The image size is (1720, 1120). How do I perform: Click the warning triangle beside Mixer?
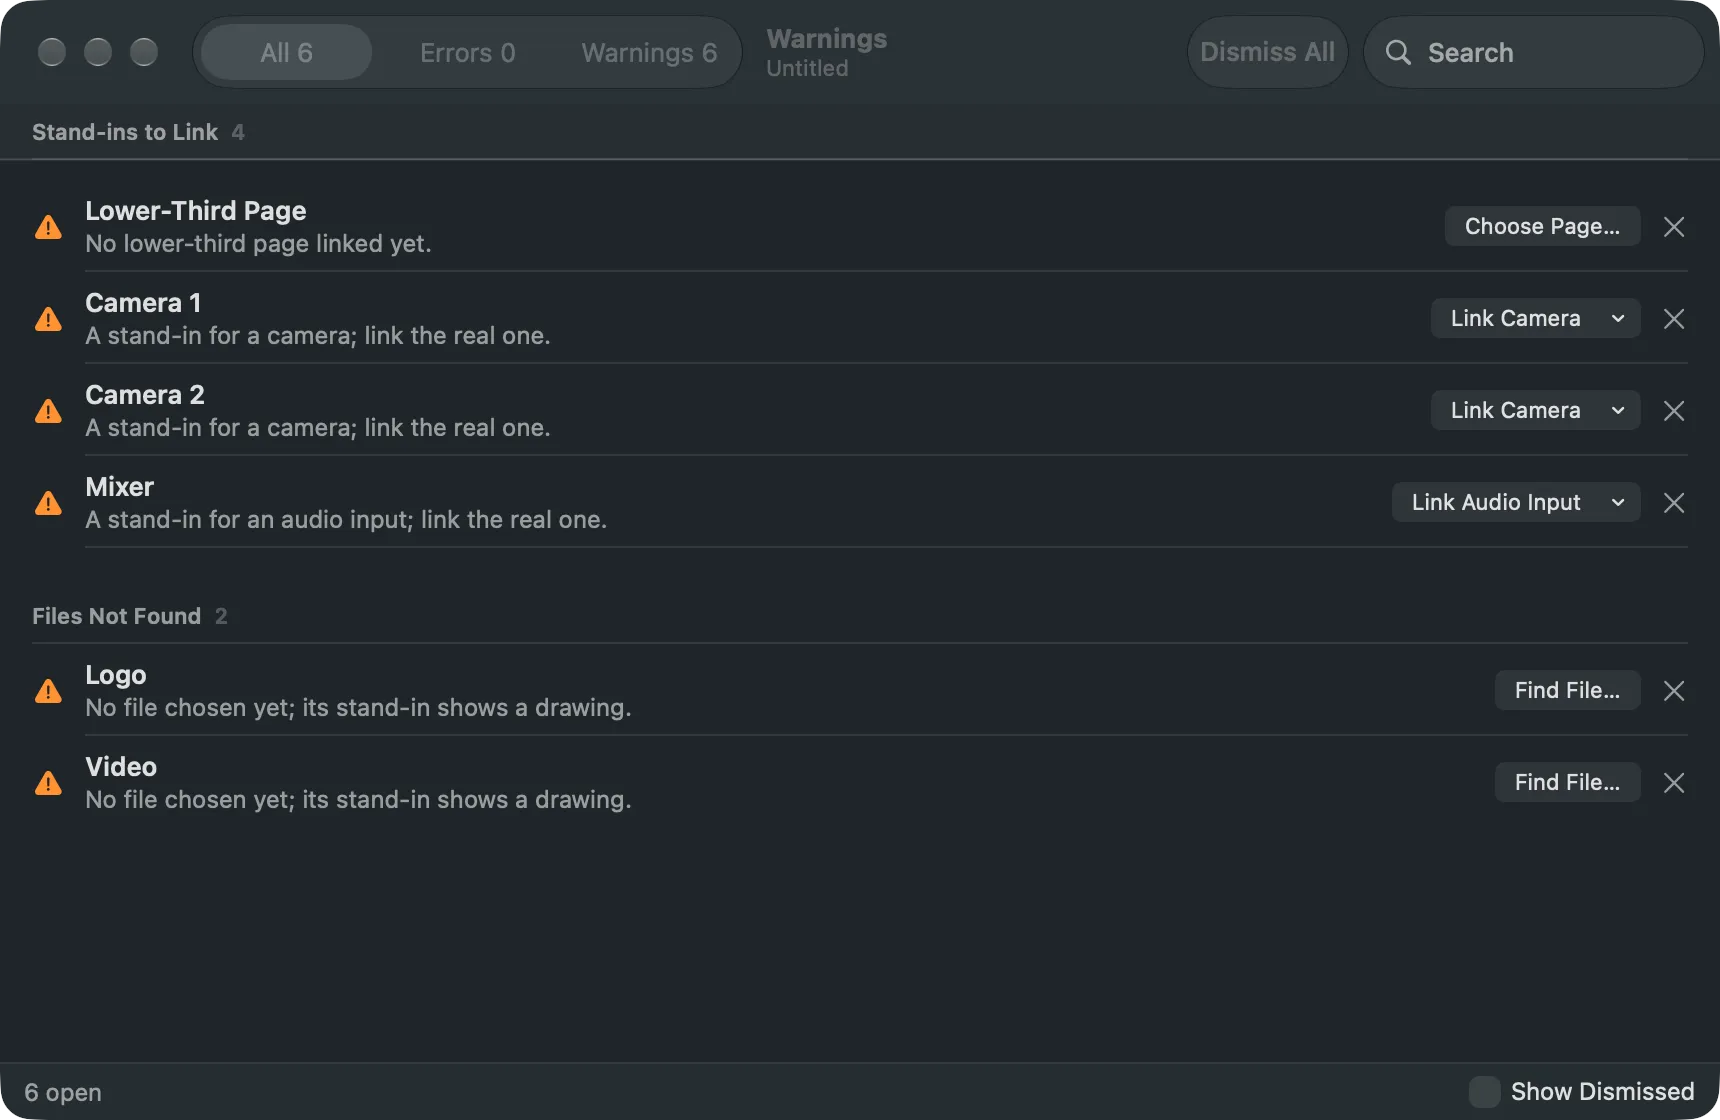(48, 504)
